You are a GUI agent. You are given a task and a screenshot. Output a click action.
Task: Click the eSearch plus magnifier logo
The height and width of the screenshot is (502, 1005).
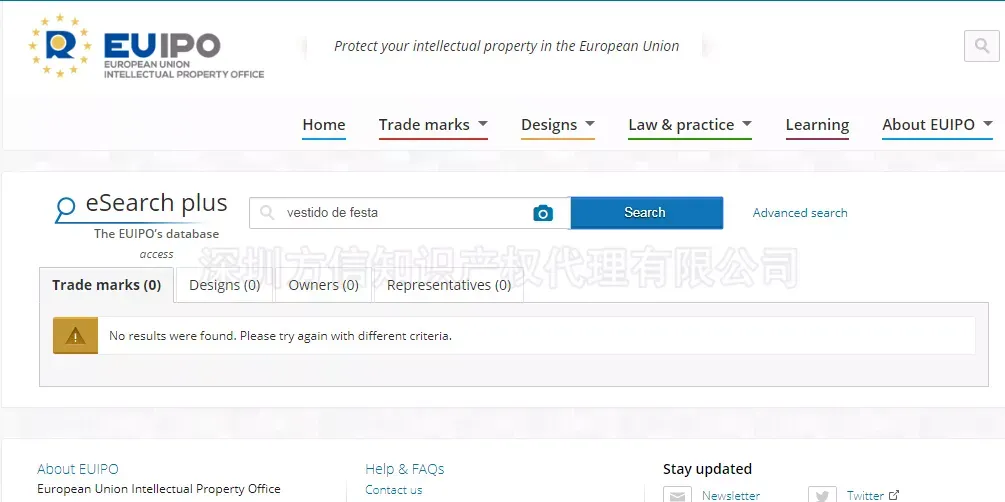coord(66,209)
